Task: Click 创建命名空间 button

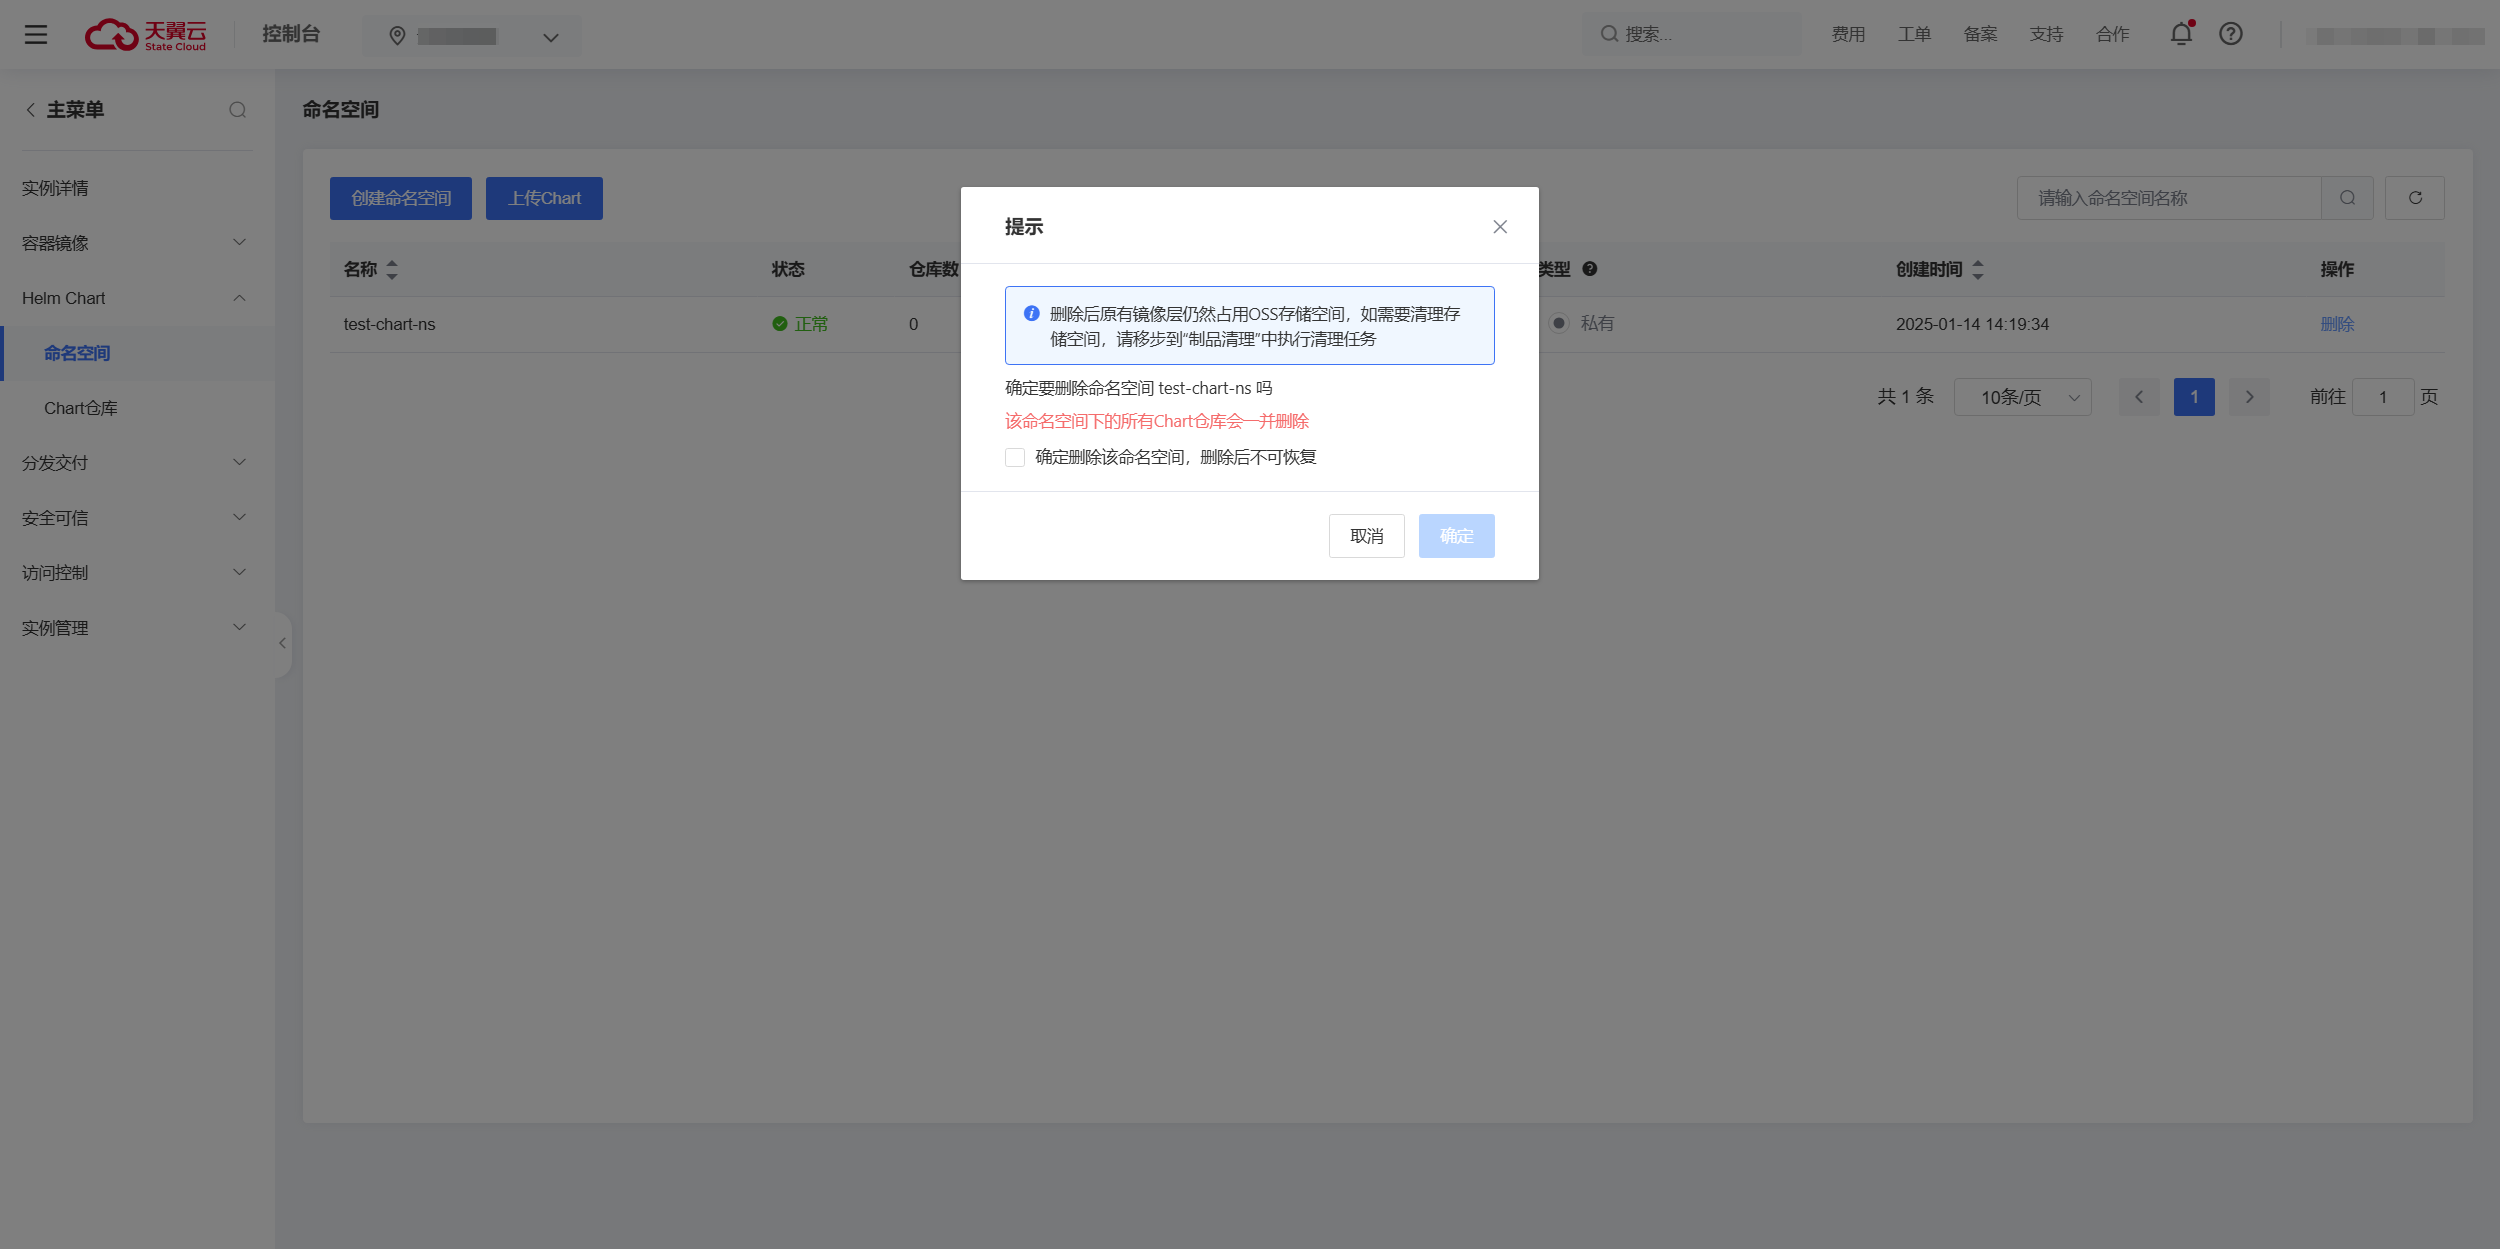Action: click(x=400, y=198)
